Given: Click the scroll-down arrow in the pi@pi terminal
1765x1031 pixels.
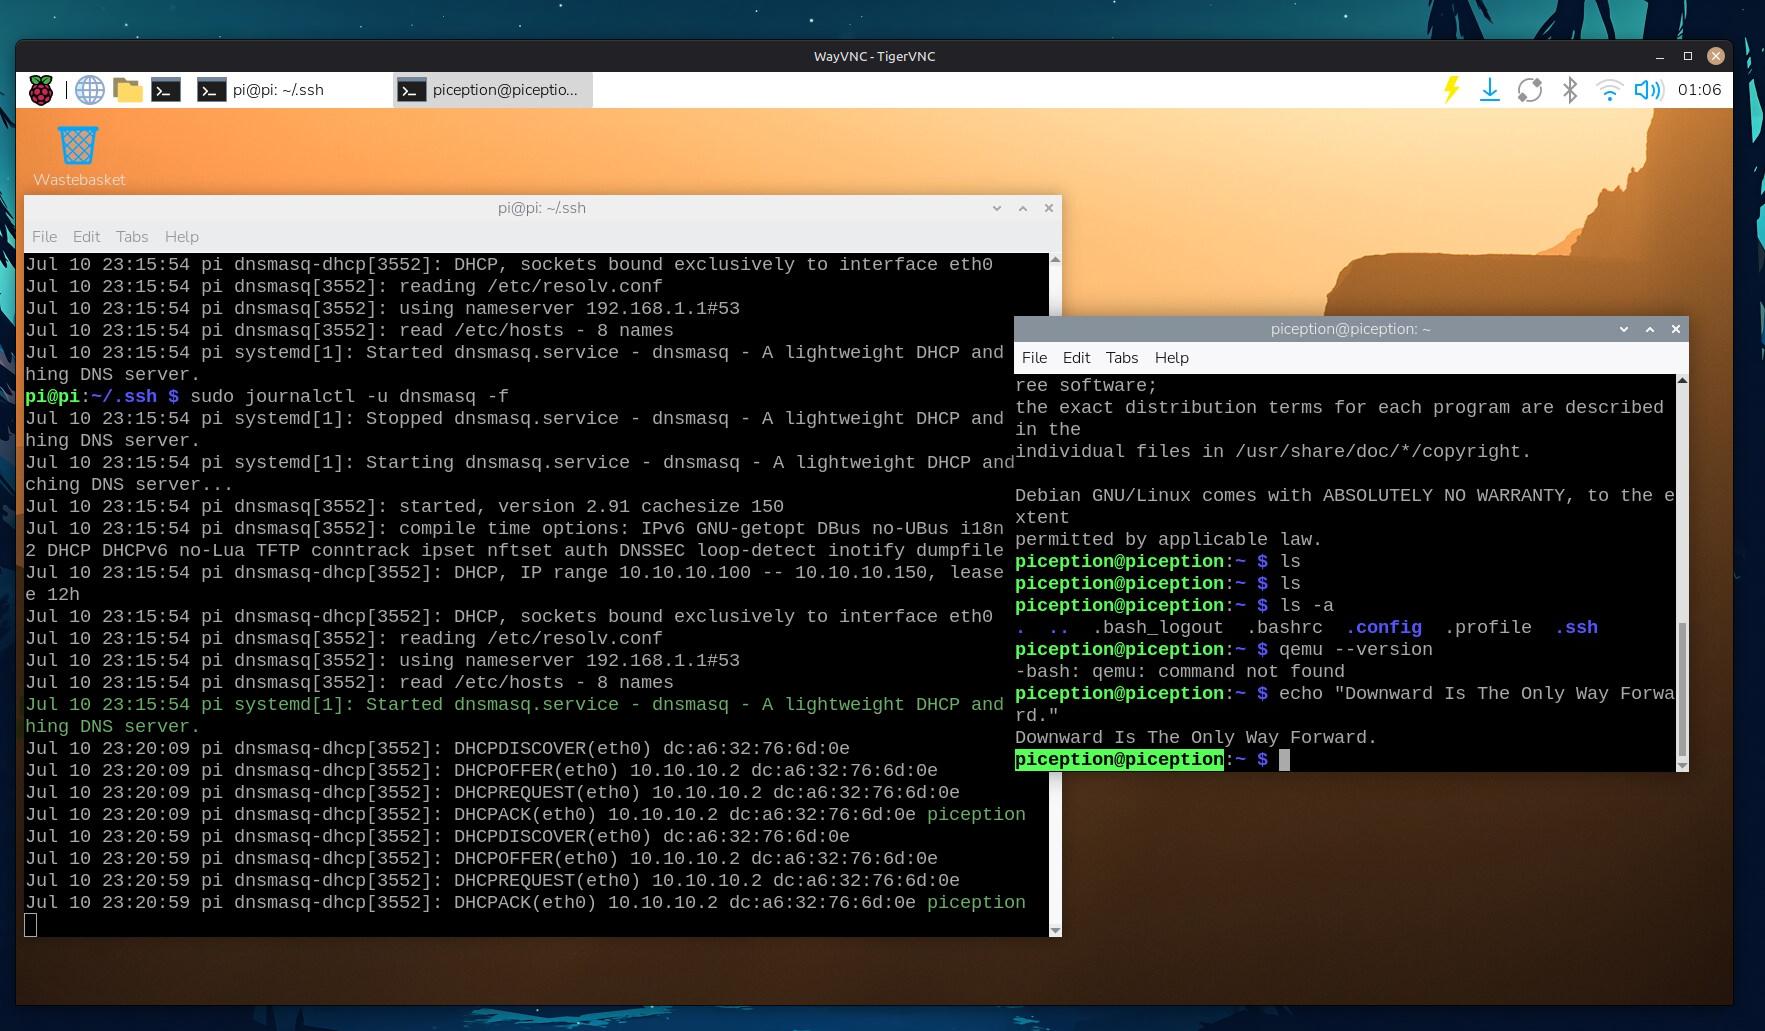Looking at the screenshot, I should tap(1055, 931).
